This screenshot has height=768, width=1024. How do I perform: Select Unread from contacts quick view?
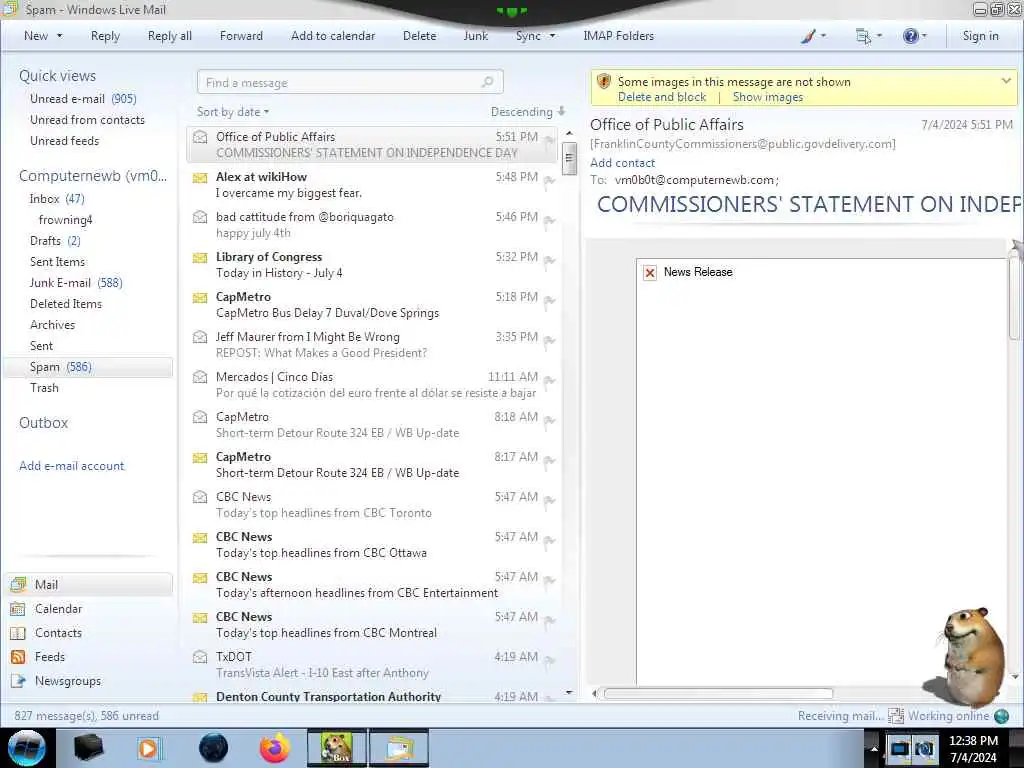[x=88, y=120]
